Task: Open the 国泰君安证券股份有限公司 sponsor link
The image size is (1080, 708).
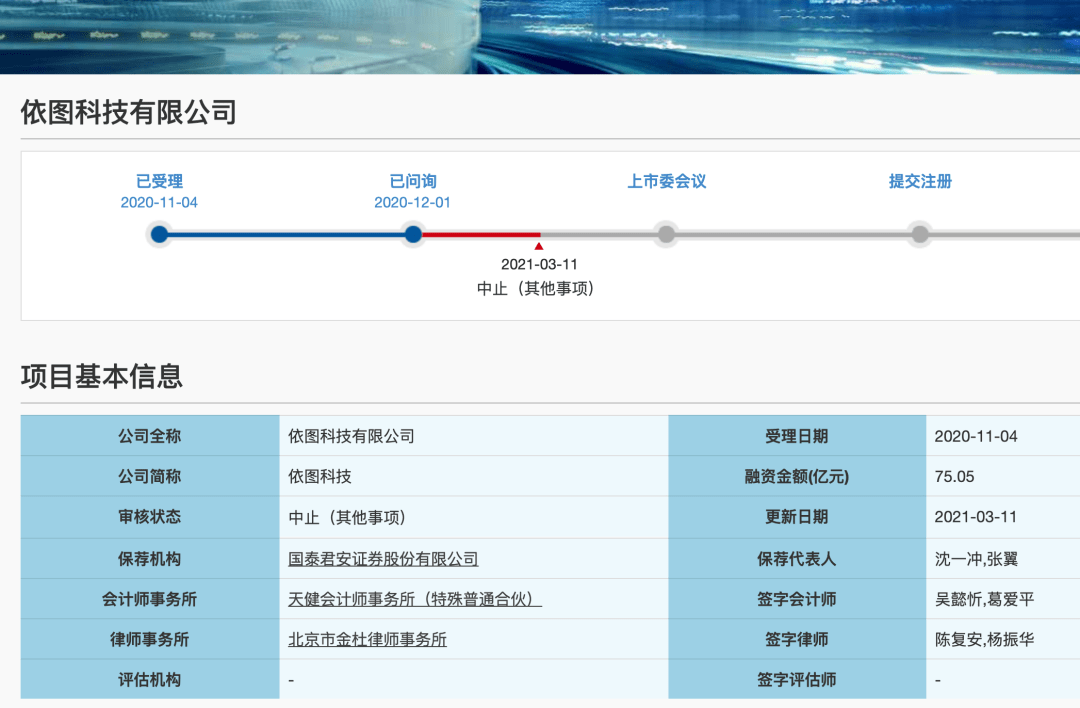Action: click(383, 559)
